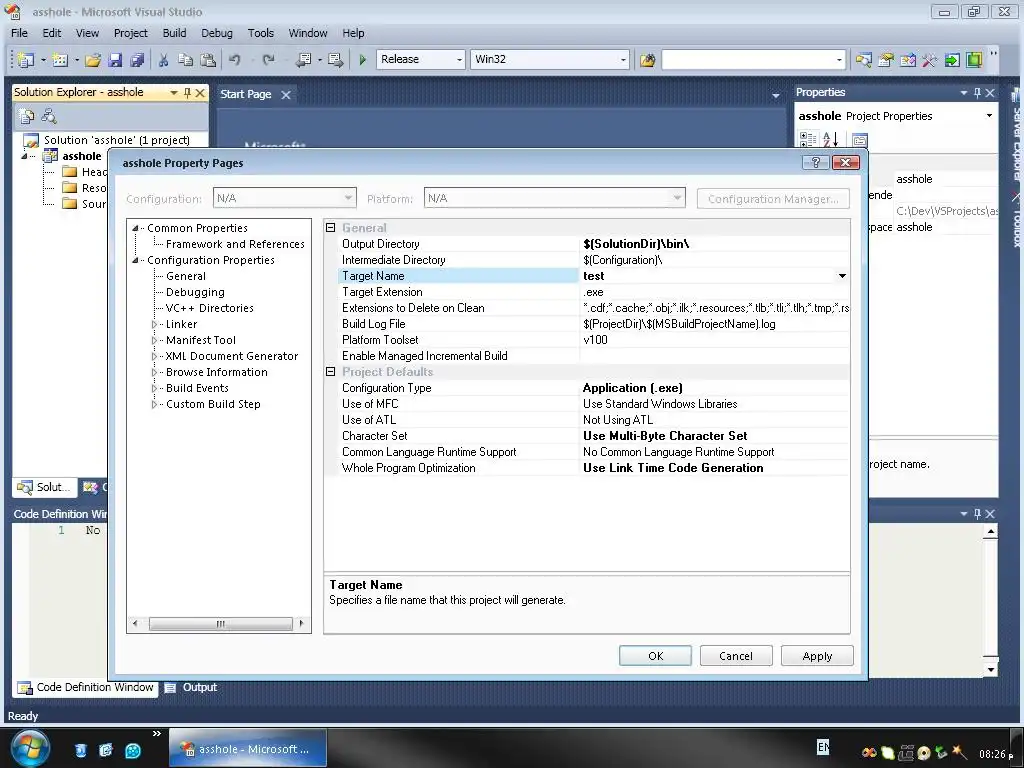
Task: Click the Start Page green arrow toolbar icon
Action: tap(952, 60)
